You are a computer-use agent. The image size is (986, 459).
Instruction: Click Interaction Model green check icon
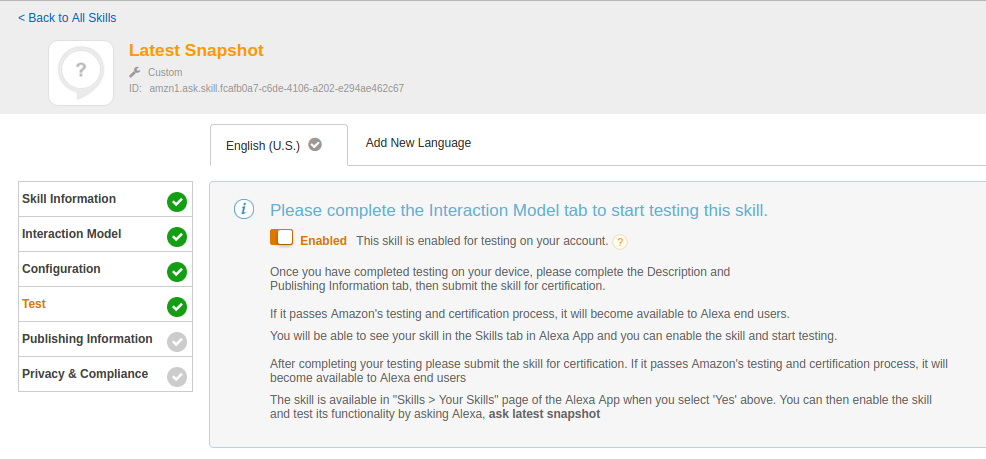point(177,237)
